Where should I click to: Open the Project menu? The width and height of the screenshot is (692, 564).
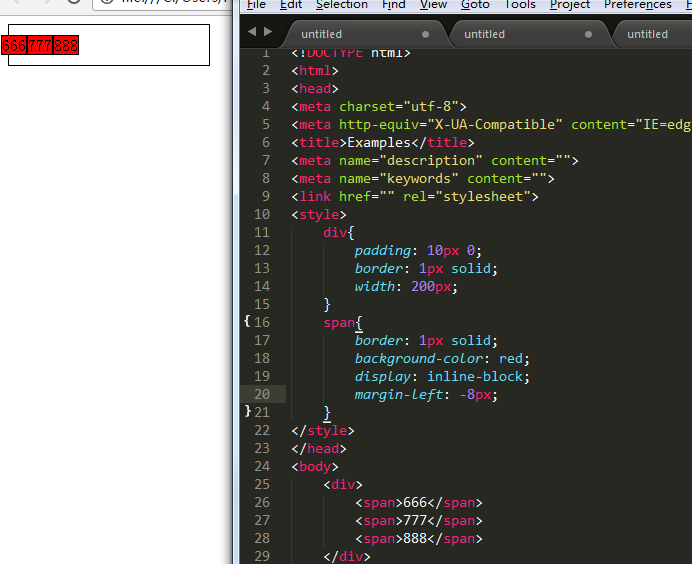coord(570,4)
